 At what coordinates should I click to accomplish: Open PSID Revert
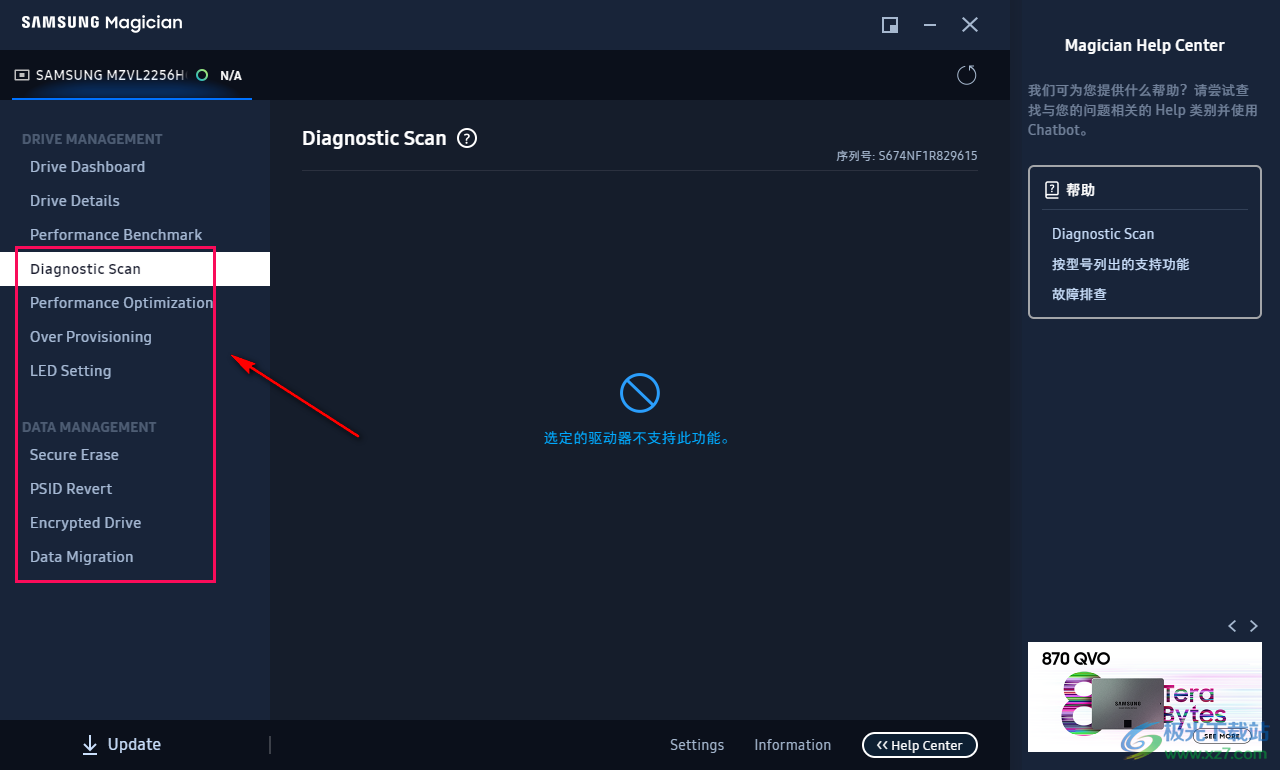click(x=71, y=489)
